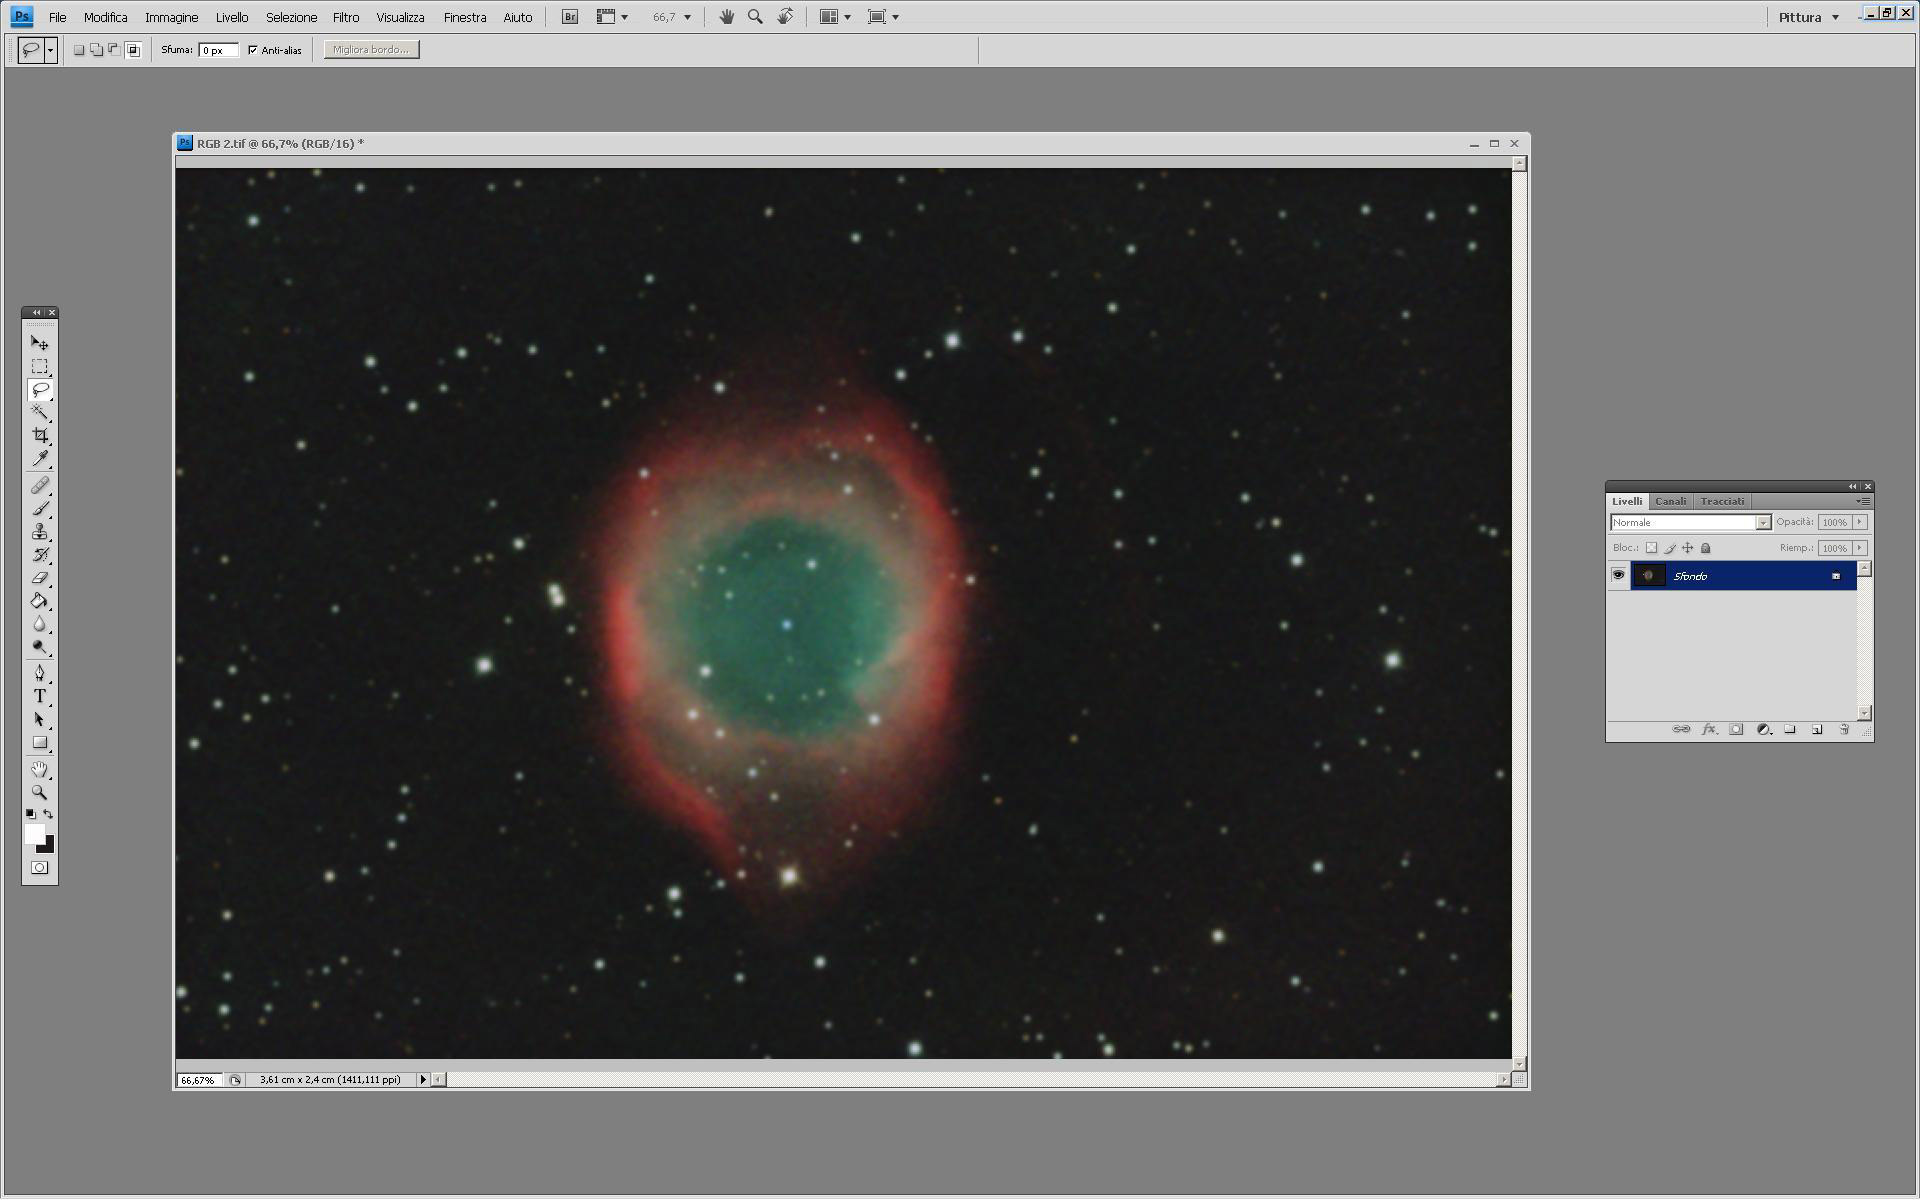Select the Paint Bucket tool

[x=40, y=601]
